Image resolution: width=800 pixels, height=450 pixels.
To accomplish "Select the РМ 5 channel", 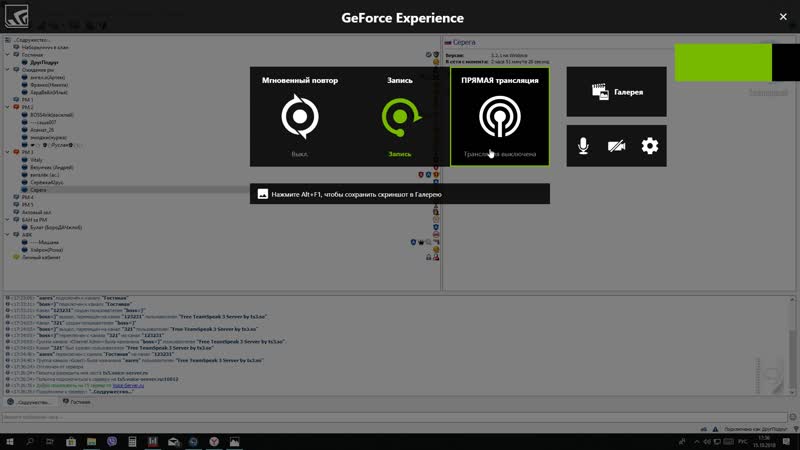I will click(x=28, y=205).
